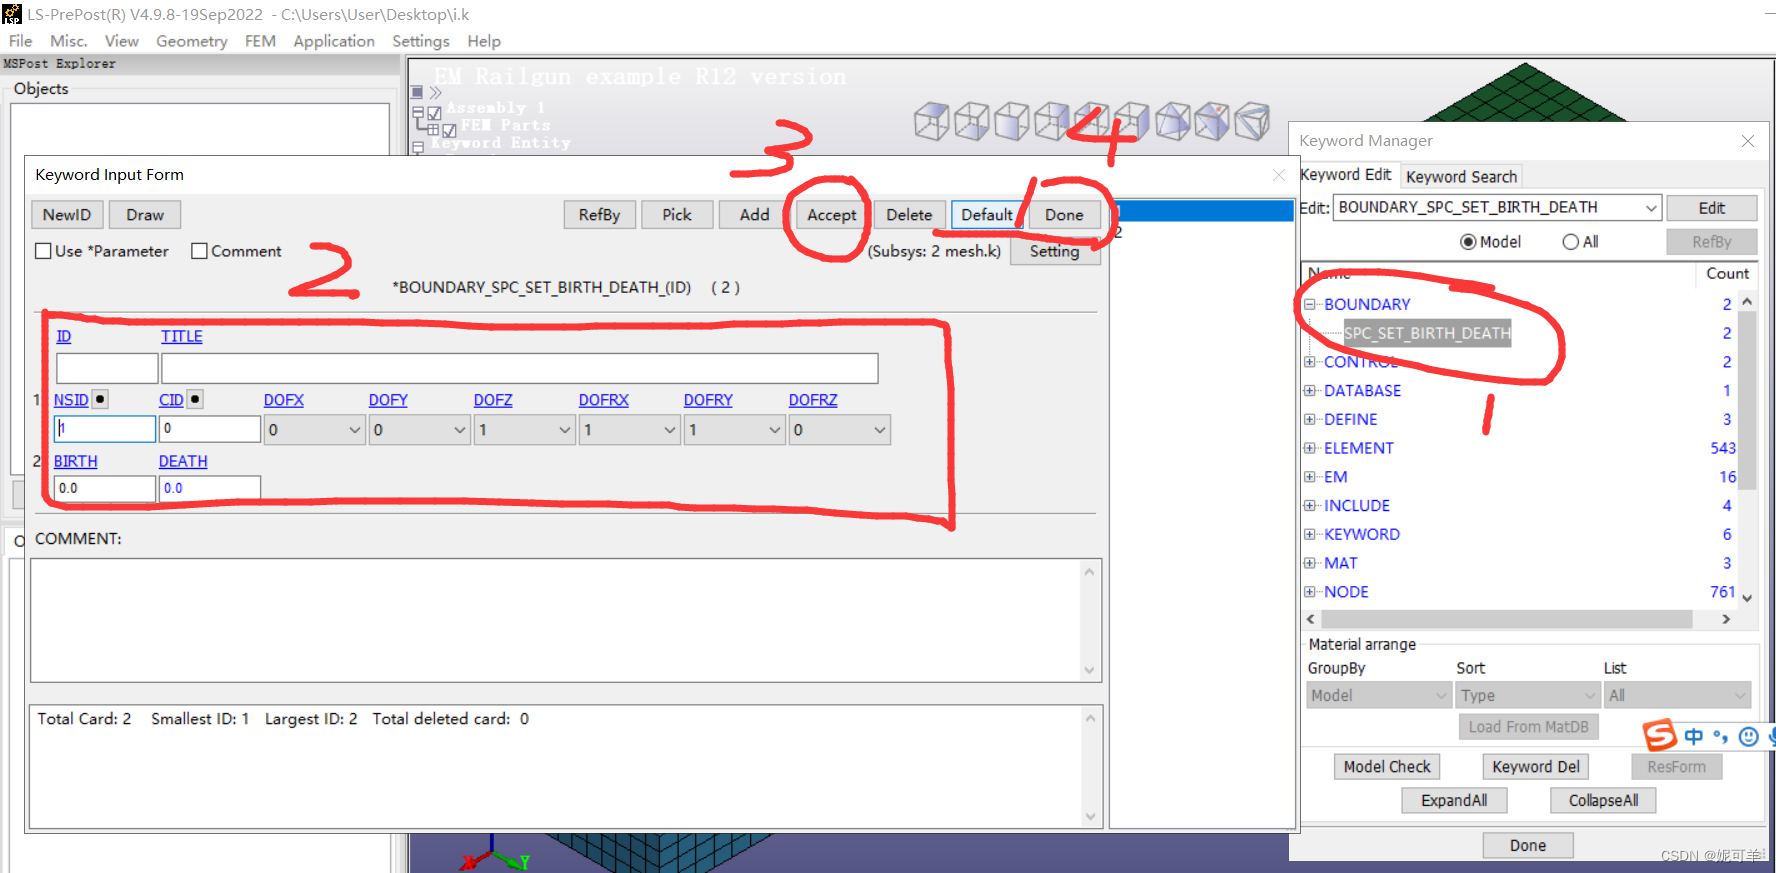Viewport: 1776px width, 873px height.
Task: Open the FEM menu
Action: click(x=260, y=41)
